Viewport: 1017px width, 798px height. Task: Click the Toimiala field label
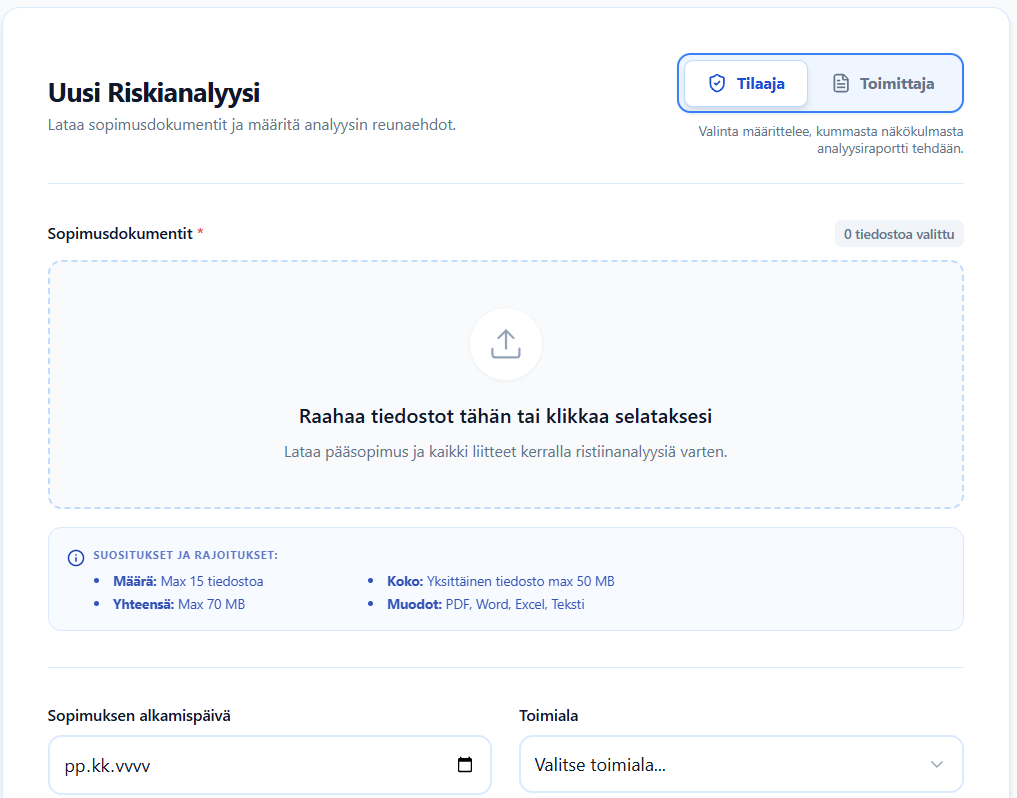tap(549, 716)
